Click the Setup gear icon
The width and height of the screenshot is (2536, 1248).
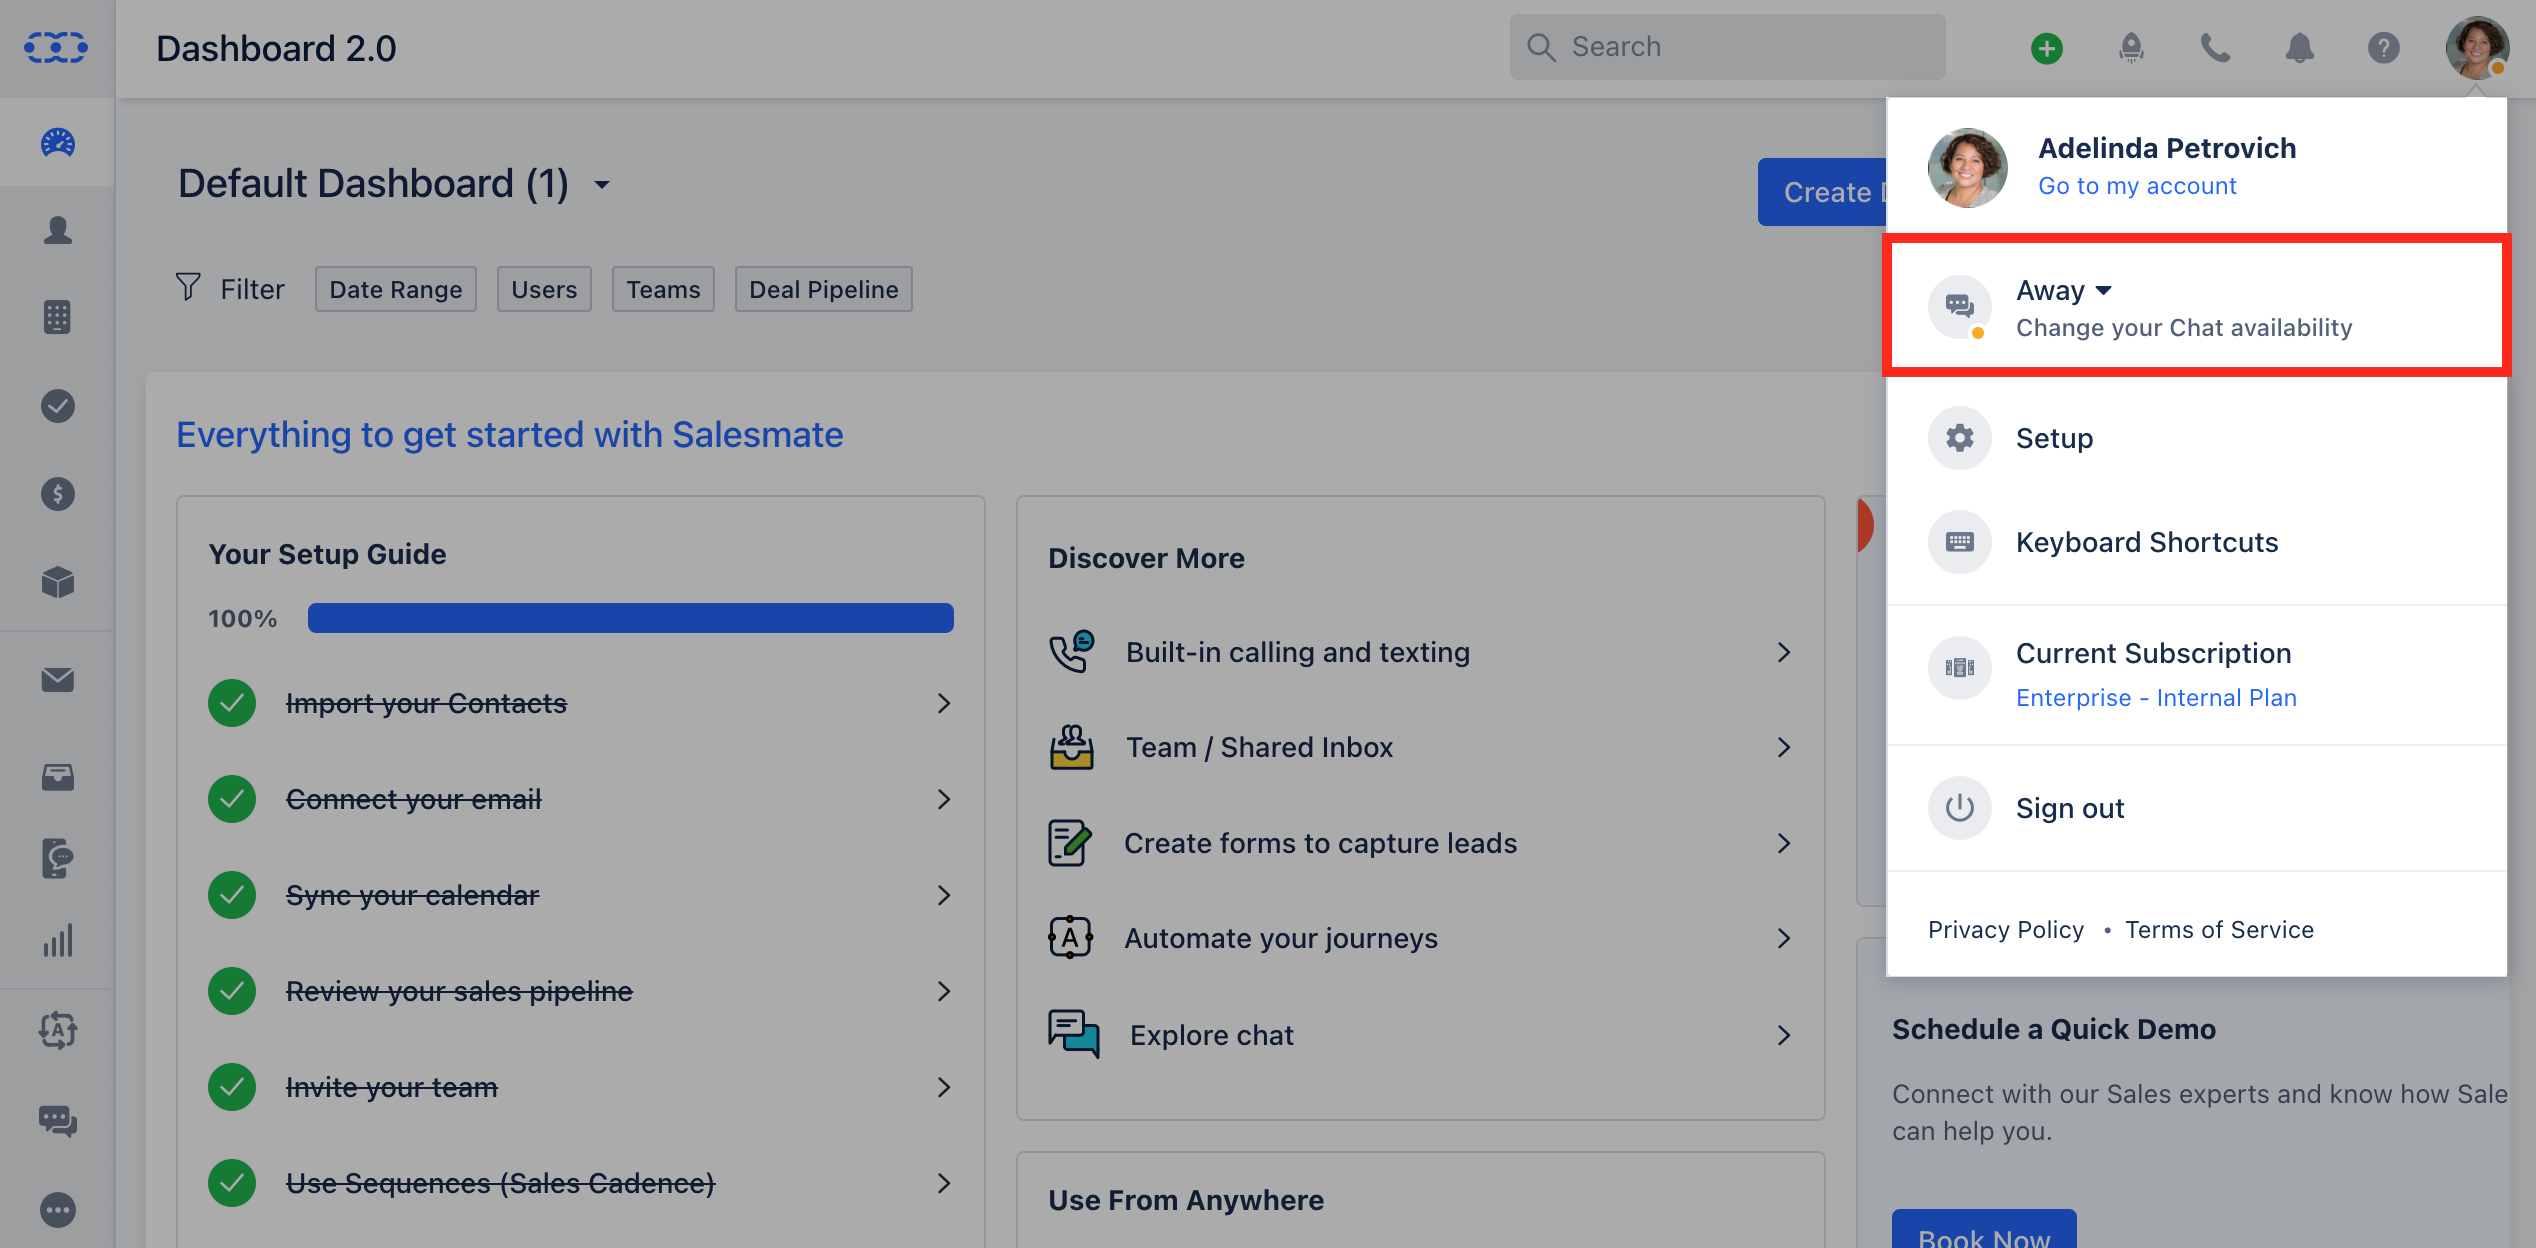1959,438
